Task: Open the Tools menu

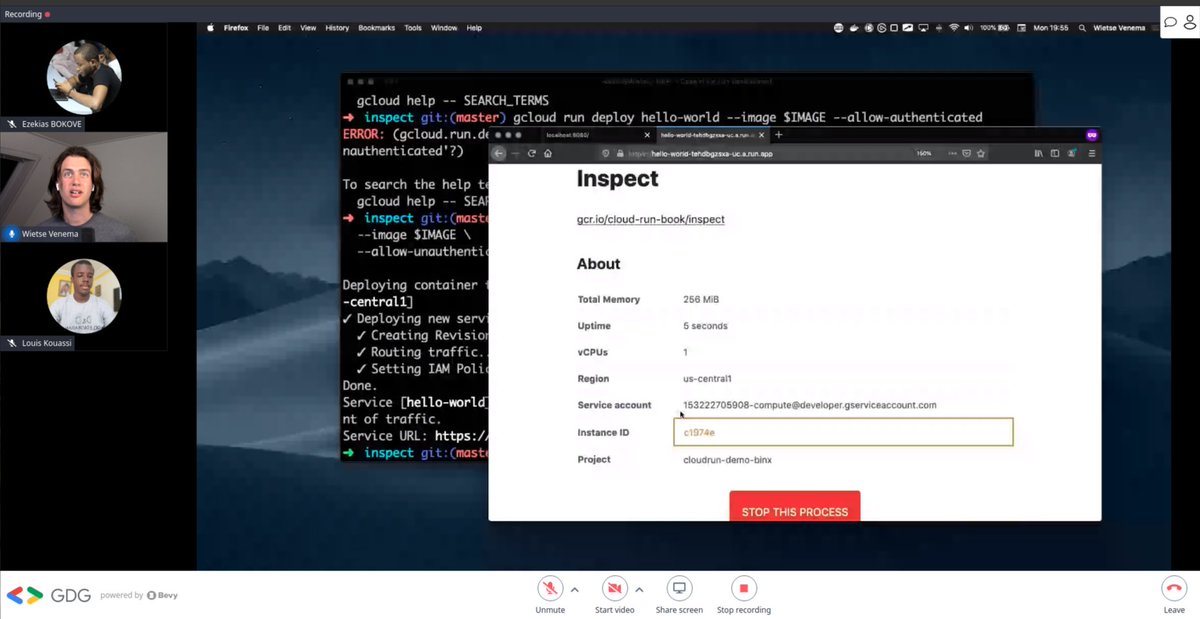Action: (x=413, y=28)
